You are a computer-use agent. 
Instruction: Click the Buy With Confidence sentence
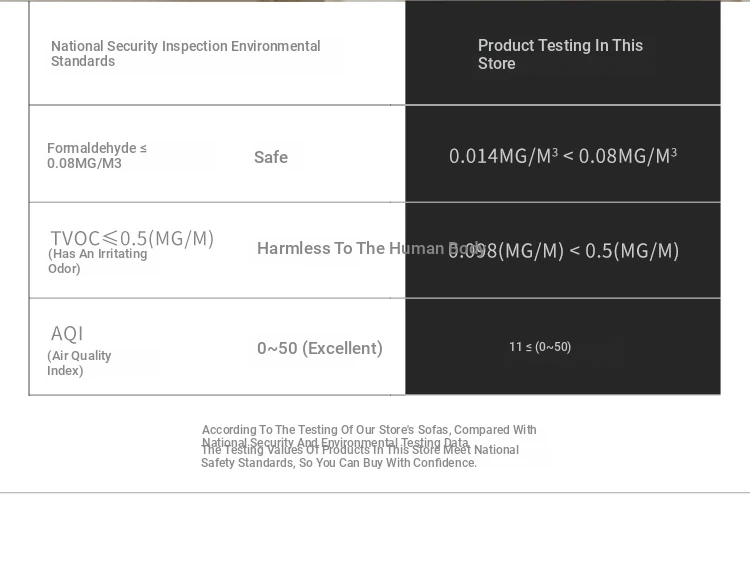coord(339,464)
